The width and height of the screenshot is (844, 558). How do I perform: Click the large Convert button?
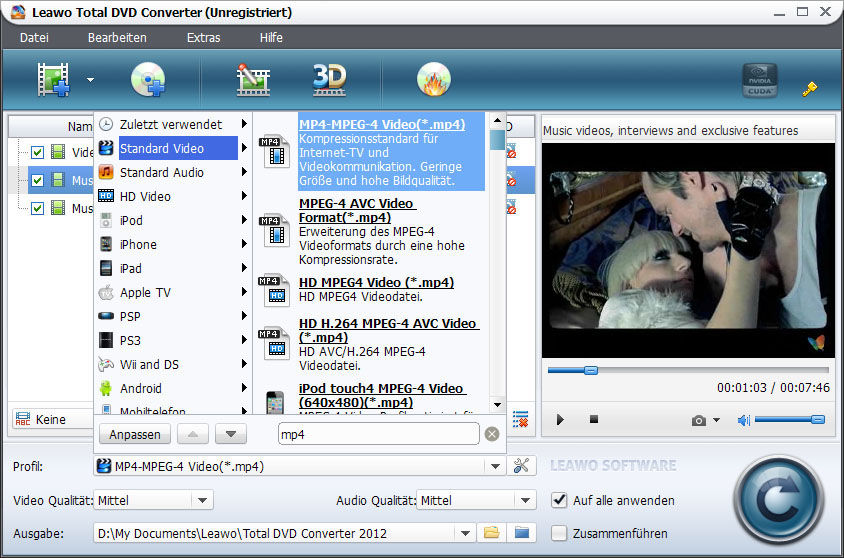778,500
